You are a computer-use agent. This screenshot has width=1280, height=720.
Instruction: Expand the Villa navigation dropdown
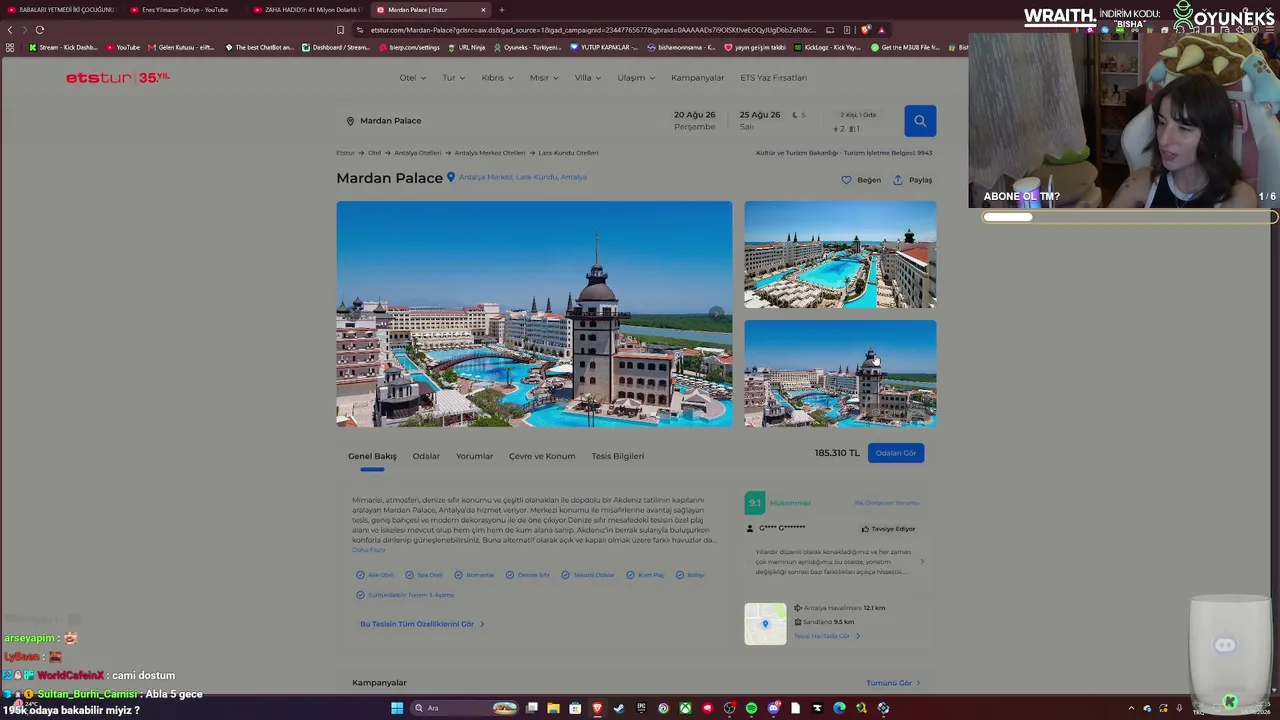click(588, 78)
